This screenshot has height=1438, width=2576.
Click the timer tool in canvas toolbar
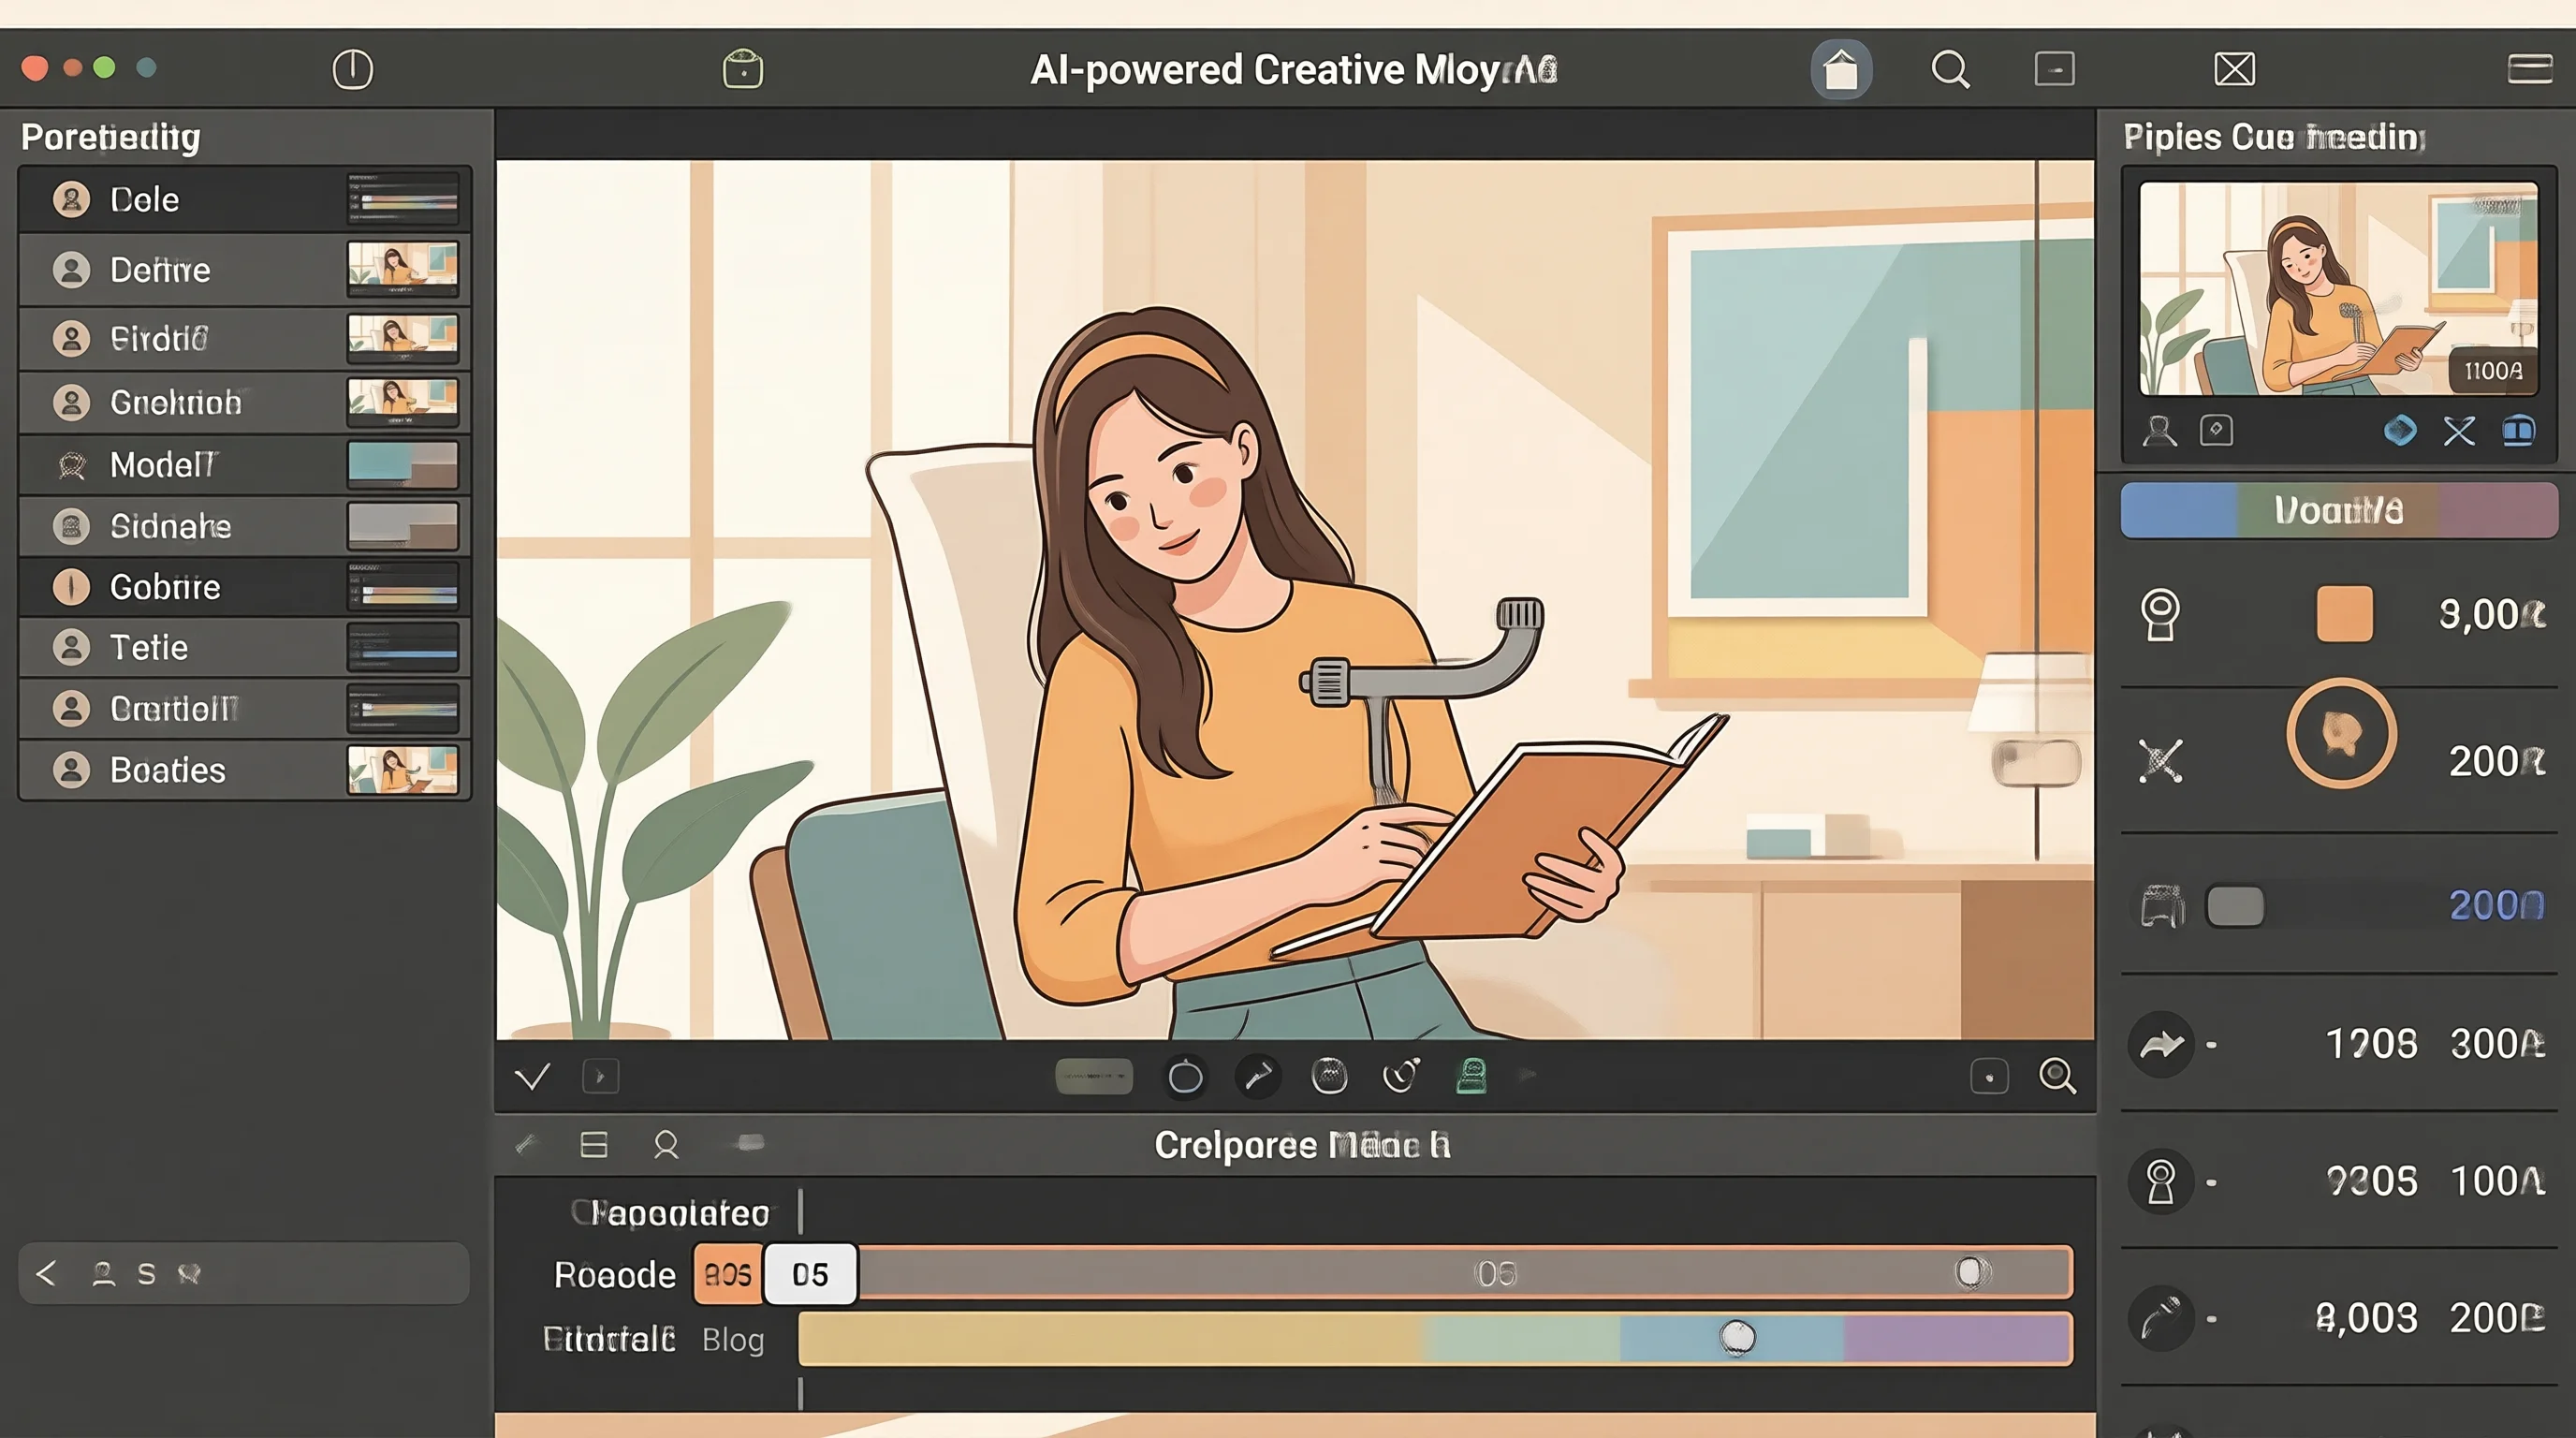(x=1400, y=1076)
